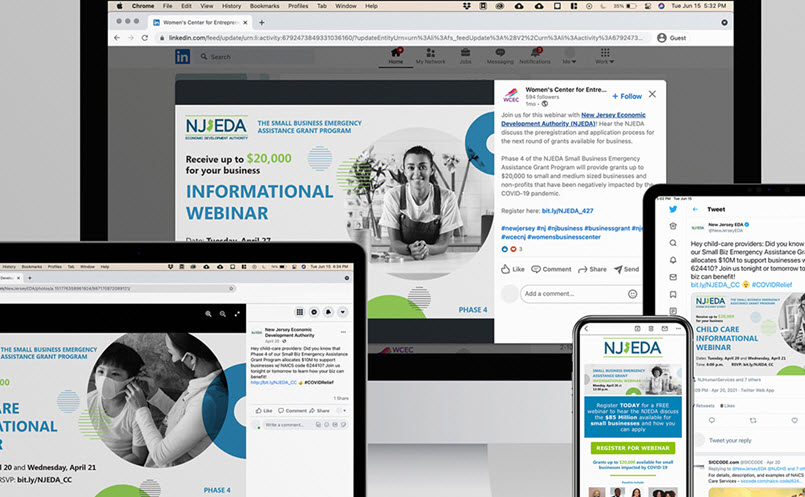This screenshot has width=805, height=497.
Task: Open Help menu in laptop menu bar
Action: [x=105, y=267]
